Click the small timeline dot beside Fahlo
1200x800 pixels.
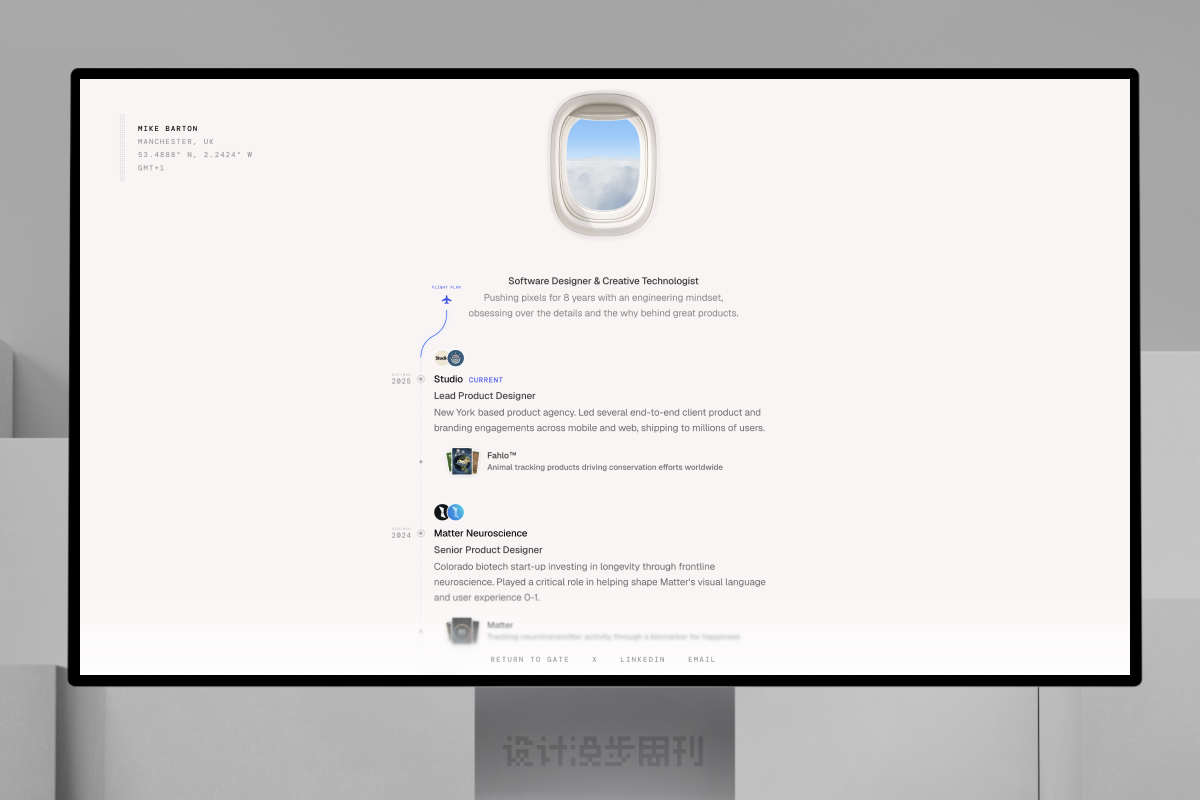pos(421,461)
